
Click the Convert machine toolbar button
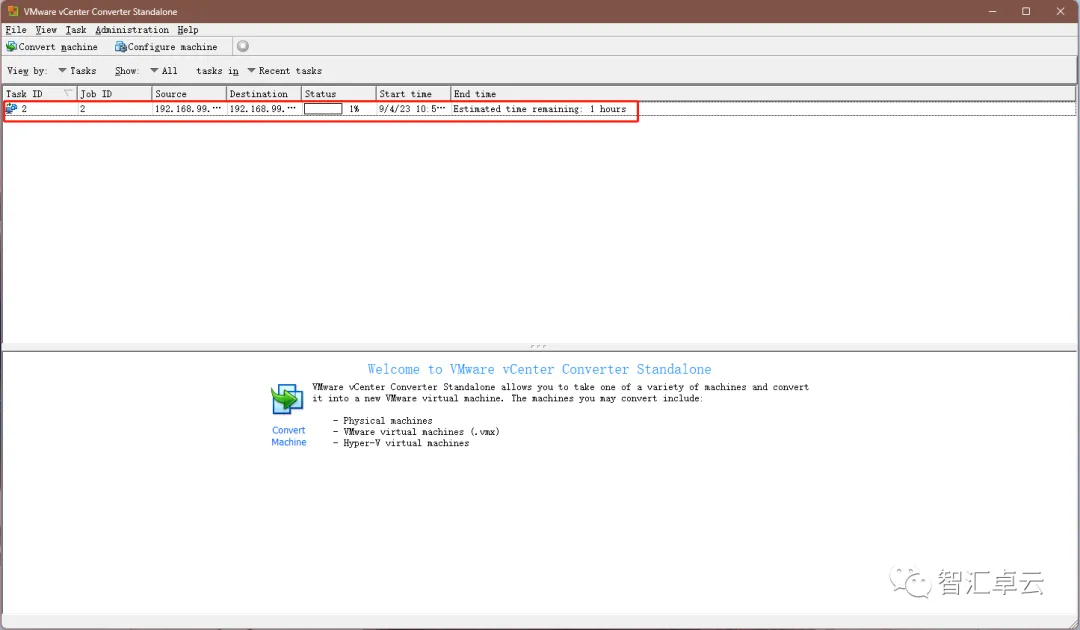pos(52,47)
